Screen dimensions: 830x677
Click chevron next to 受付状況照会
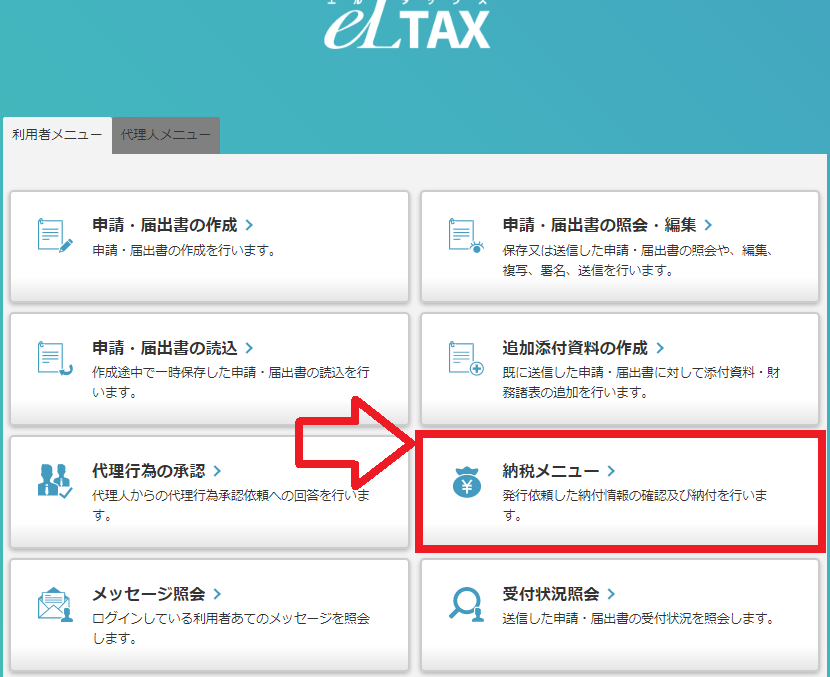611,594
